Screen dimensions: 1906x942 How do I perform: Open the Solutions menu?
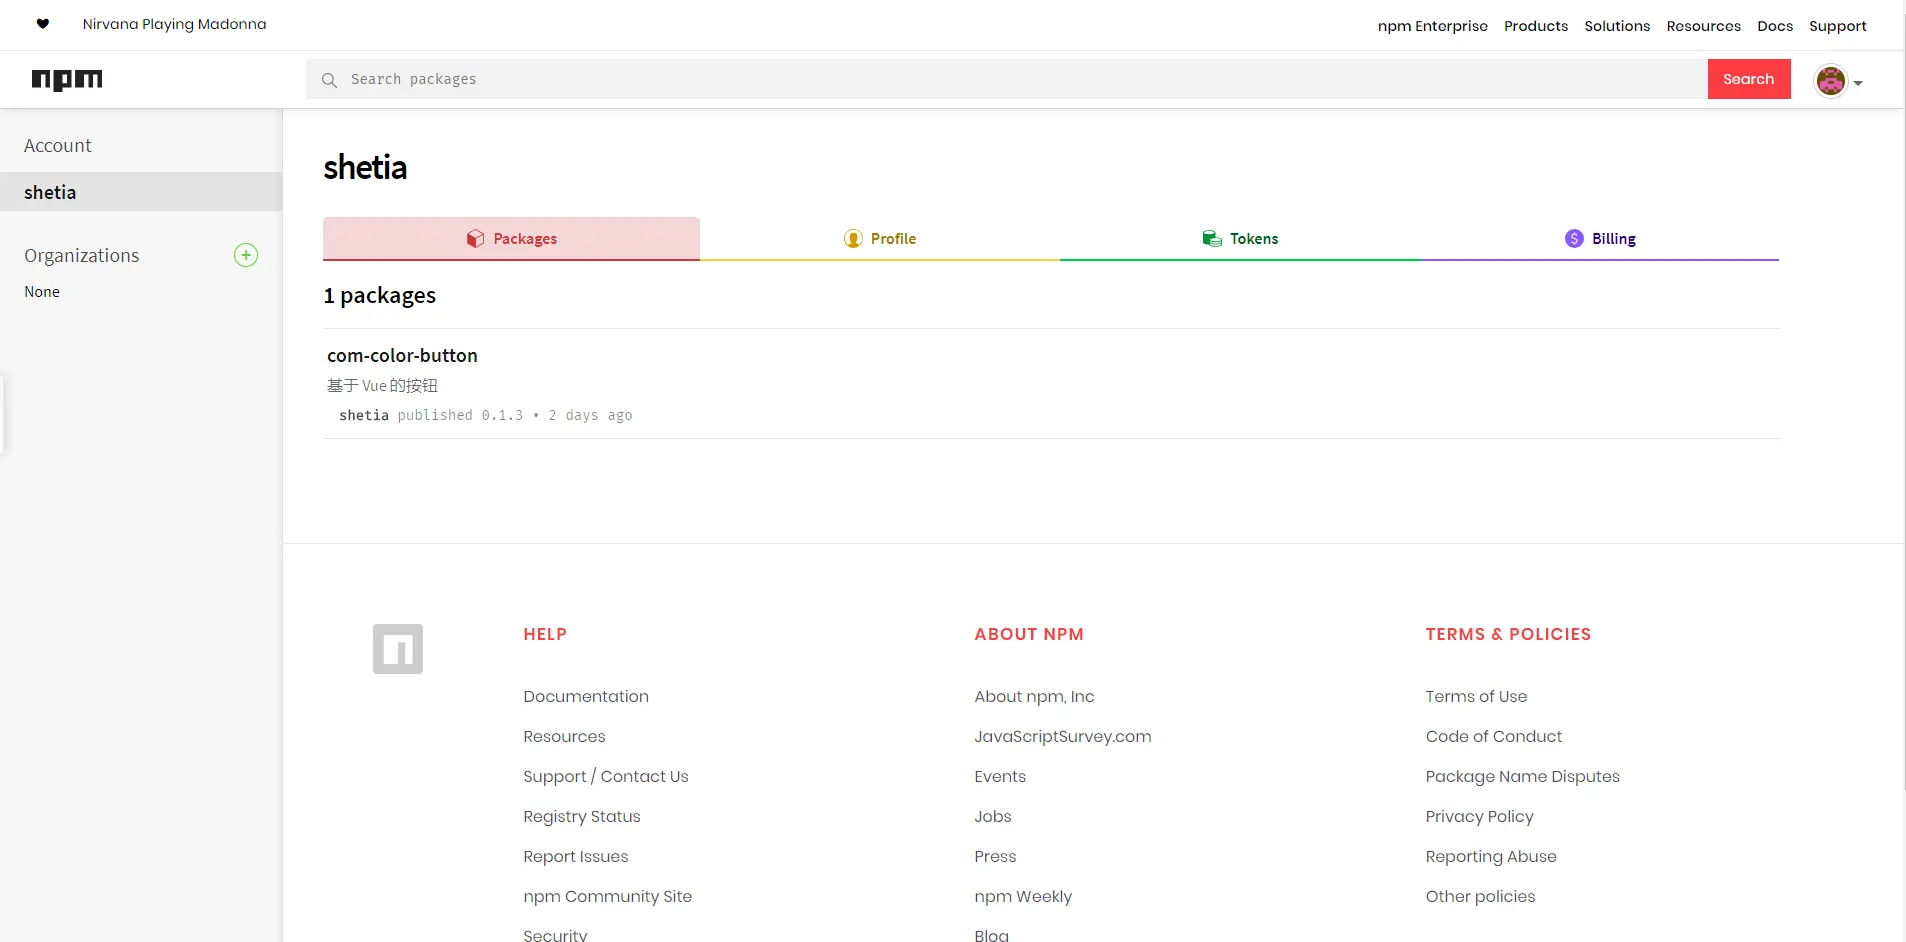tap(1617, 26)
